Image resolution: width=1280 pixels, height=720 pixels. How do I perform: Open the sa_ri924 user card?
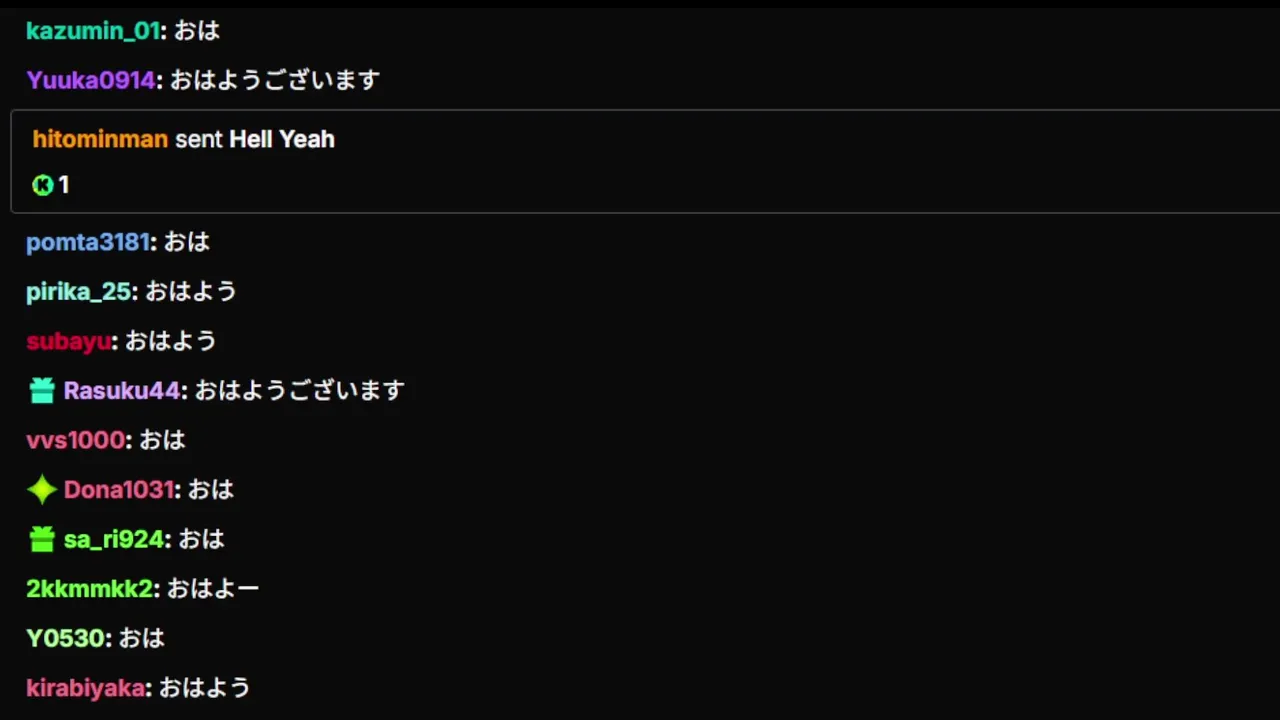click(x=113, y=540)
